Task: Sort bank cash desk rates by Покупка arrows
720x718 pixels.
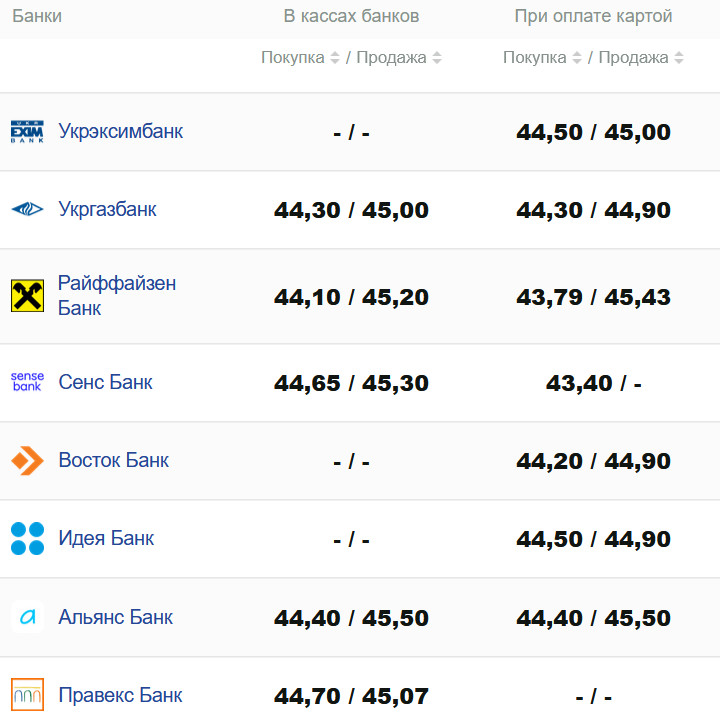Action: [x=335, y=58]
